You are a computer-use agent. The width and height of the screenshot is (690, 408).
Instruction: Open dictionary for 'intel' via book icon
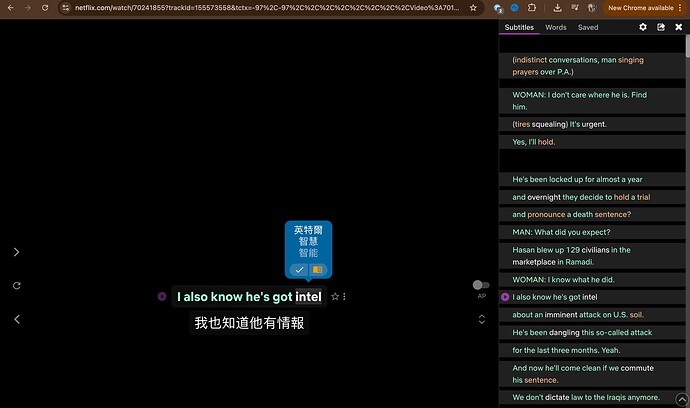click(318, 269)
